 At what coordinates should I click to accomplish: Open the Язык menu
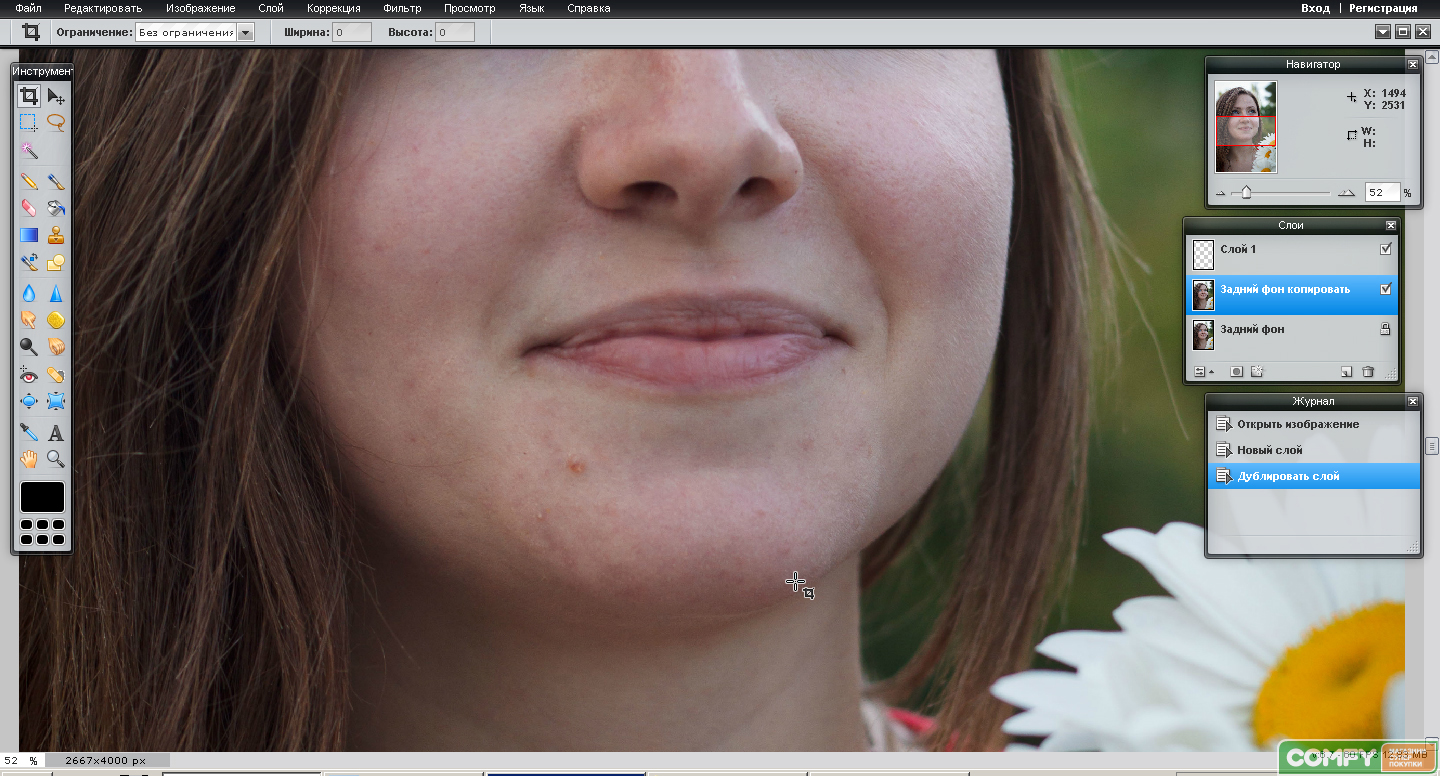[532, 8]
